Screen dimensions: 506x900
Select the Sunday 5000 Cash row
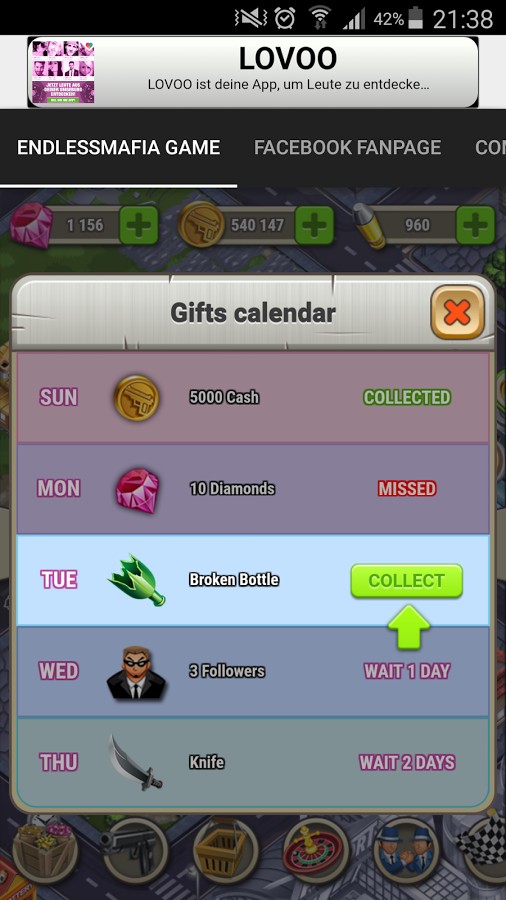[253, 397]
